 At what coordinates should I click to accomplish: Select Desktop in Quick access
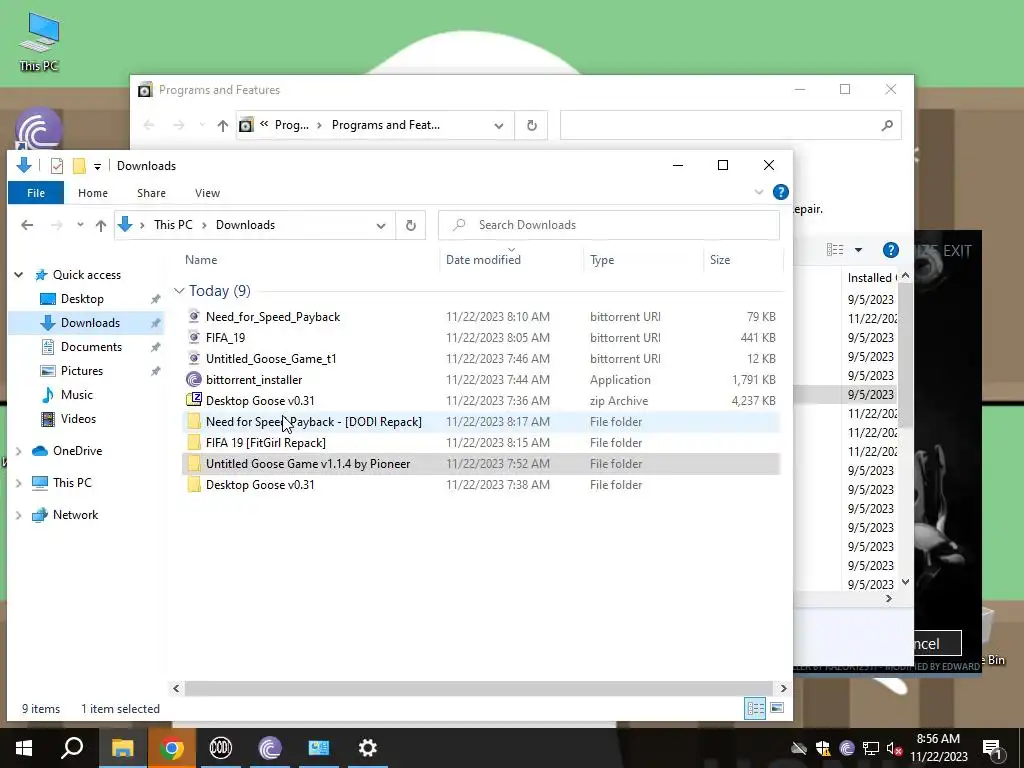pyautogui.click(x=82, y=298)
